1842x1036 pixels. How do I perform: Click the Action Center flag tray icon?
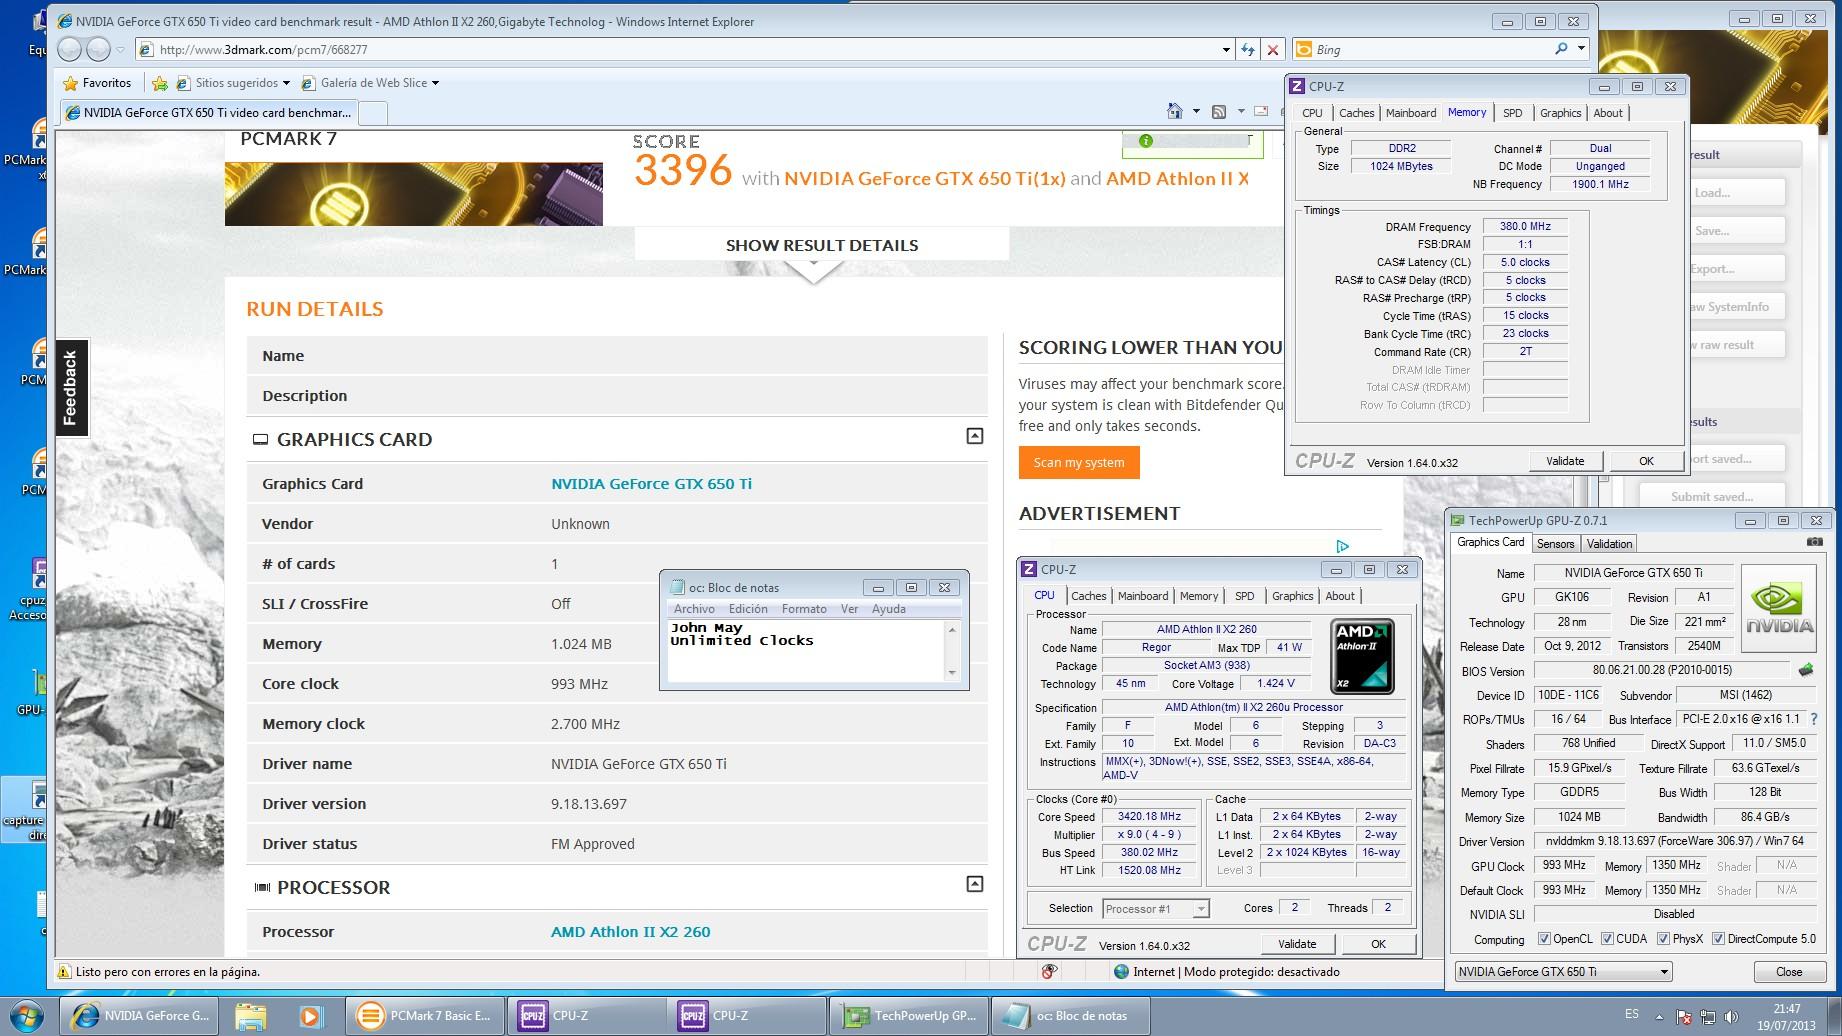coord(1683,1017)
